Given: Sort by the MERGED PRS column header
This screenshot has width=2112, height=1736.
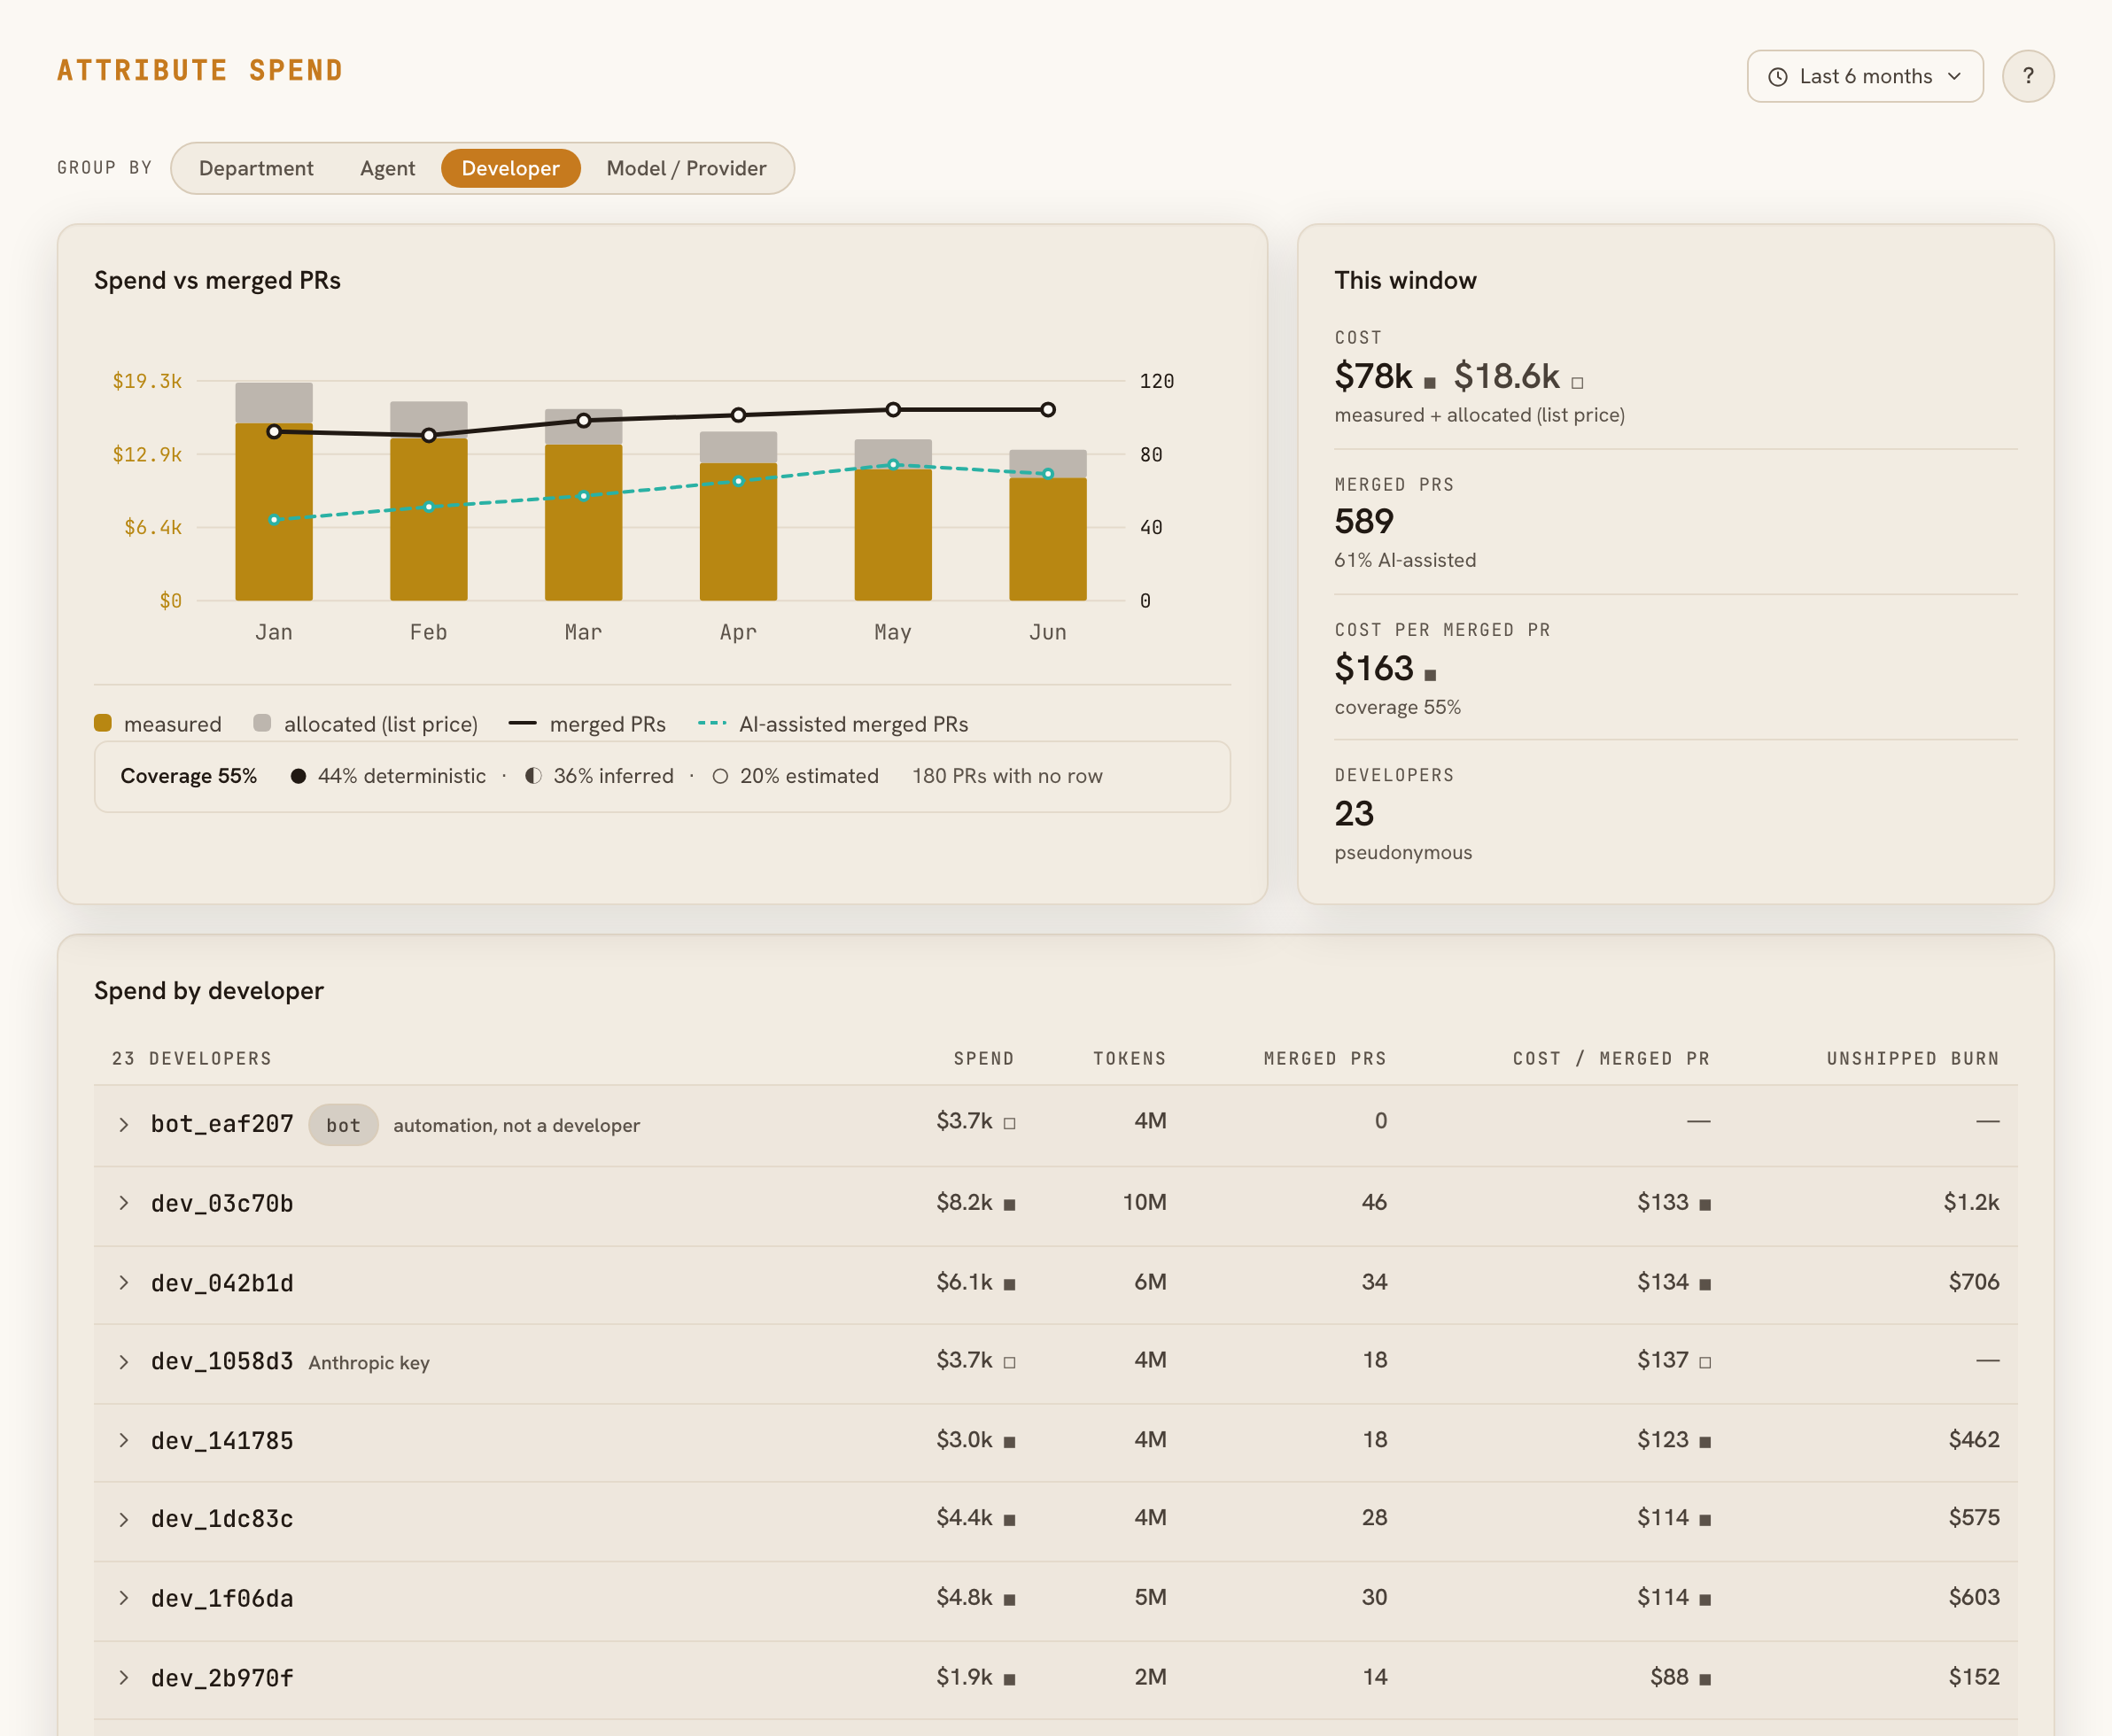Looking at the screenshot, I should coord(1324,1058).
